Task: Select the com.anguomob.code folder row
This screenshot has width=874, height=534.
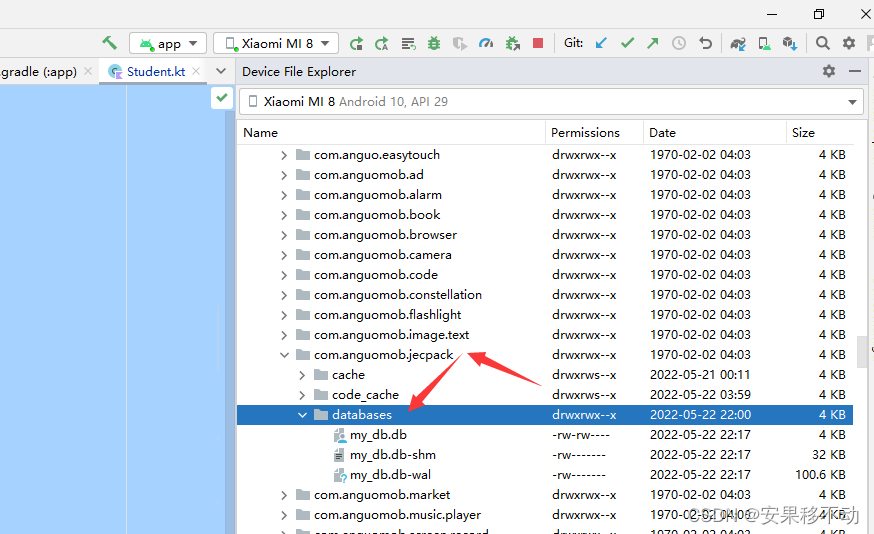Action: pyautogui.click(x=545, y=275)
